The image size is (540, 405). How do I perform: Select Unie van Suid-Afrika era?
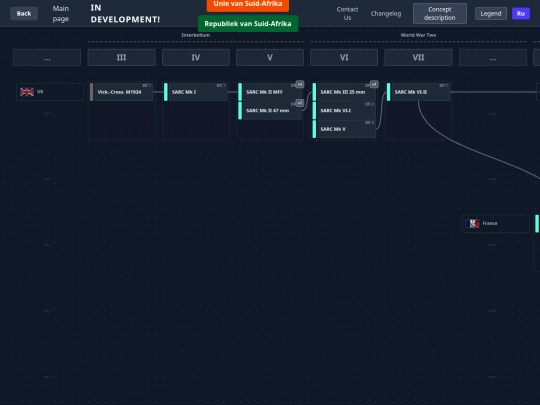coord(248,5)
